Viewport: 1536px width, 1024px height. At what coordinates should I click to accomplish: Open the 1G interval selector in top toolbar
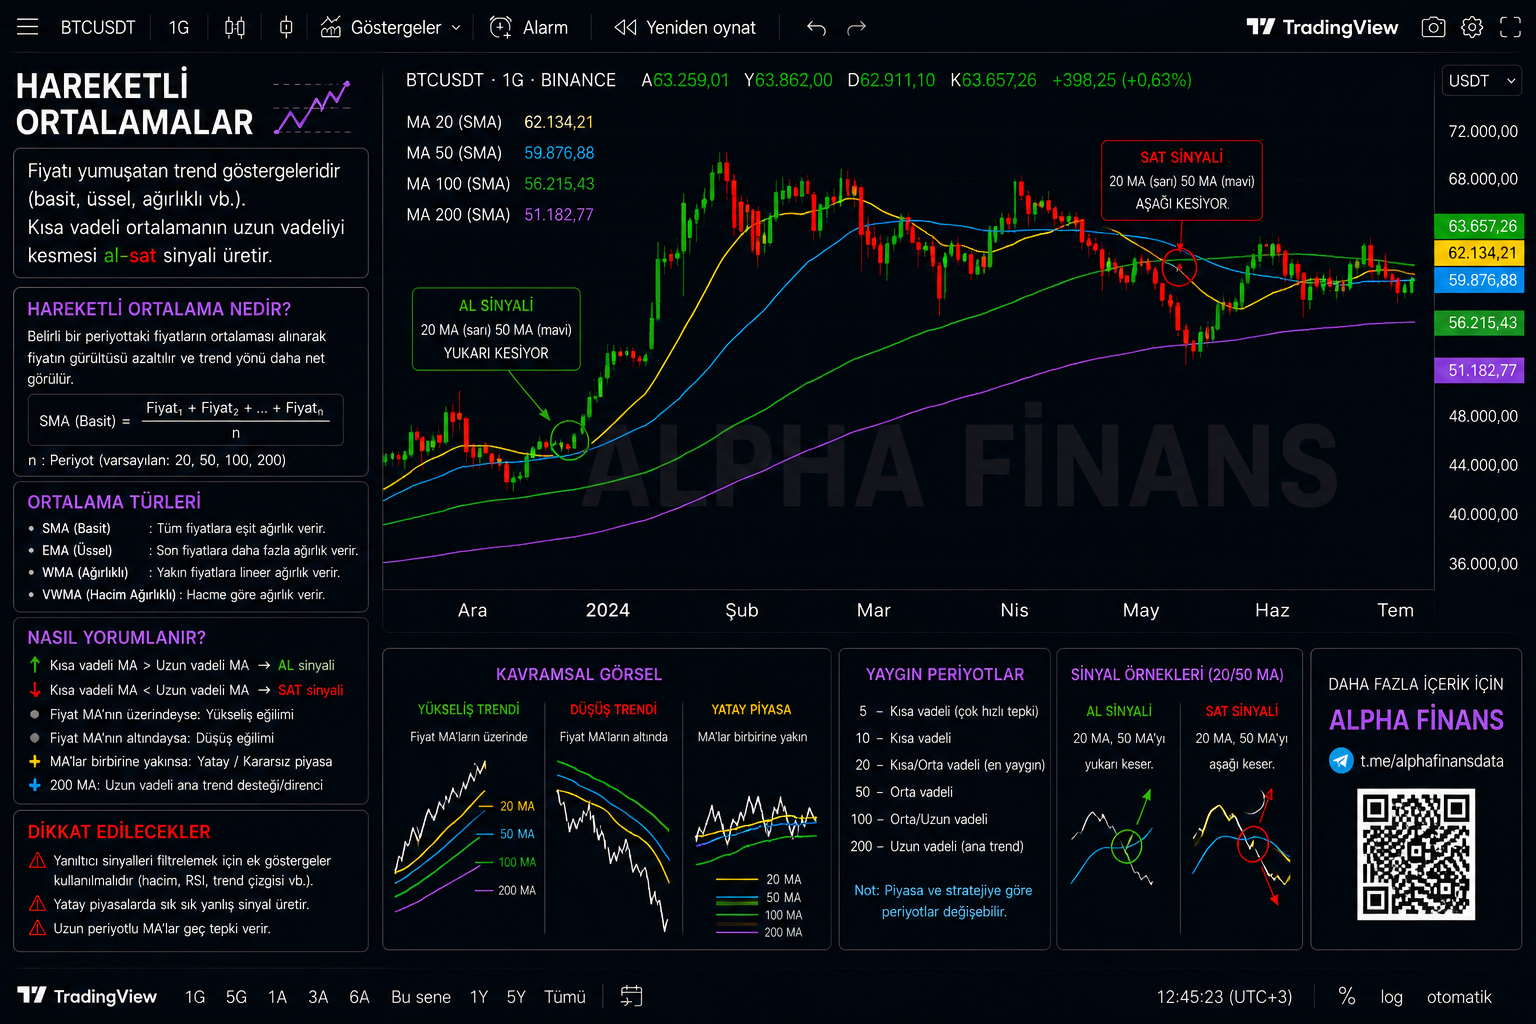[x=179, y=27]
